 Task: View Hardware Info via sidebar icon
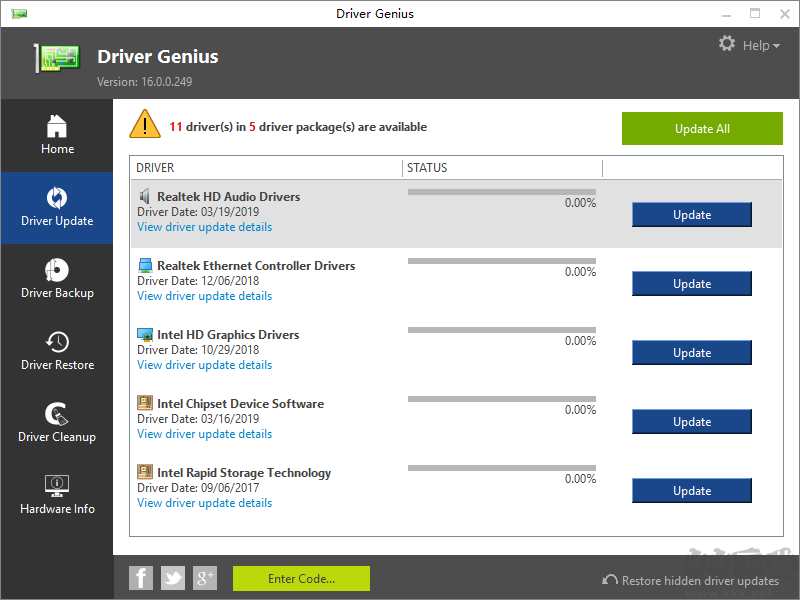[57, 495]
